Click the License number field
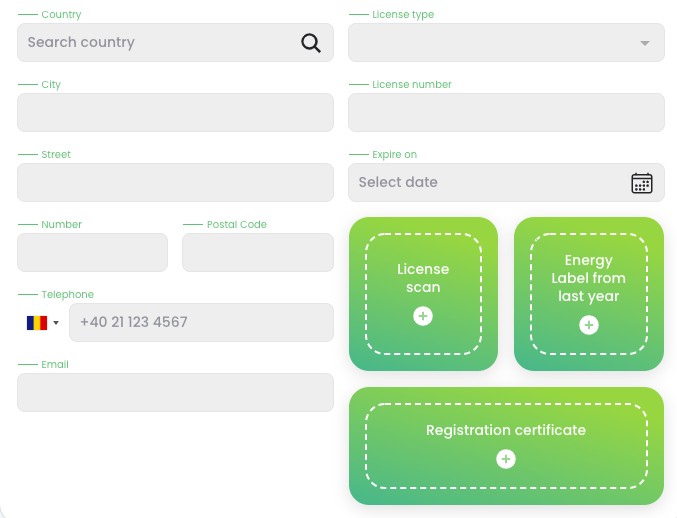677x518 pixels. click(506, 113)
